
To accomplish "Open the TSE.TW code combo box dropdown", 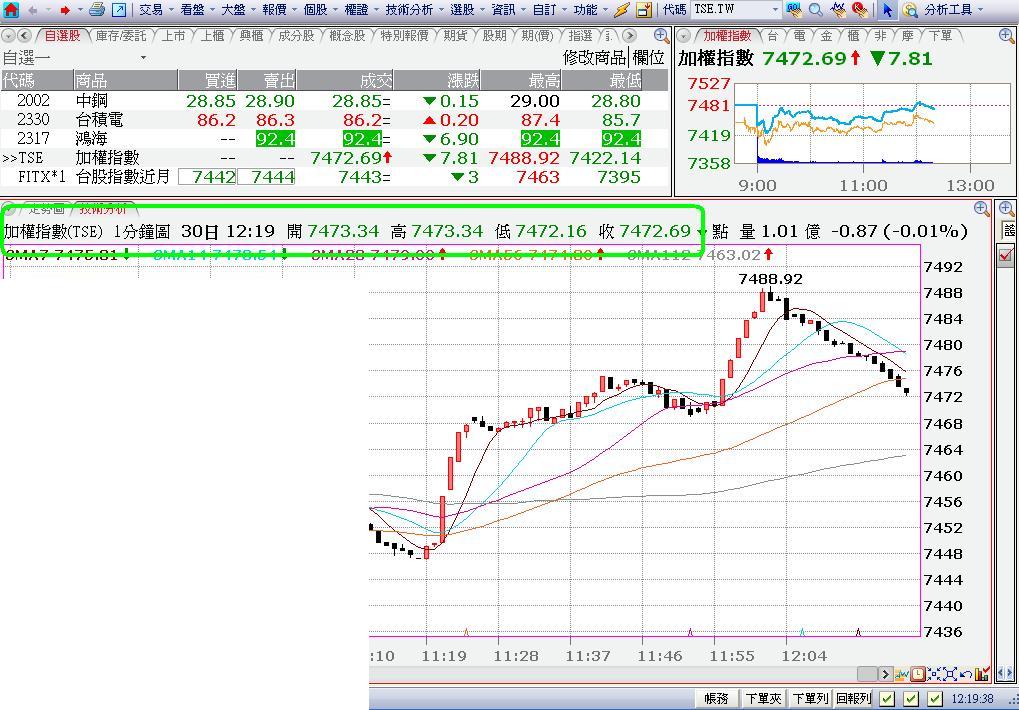I will click(775, 10).
